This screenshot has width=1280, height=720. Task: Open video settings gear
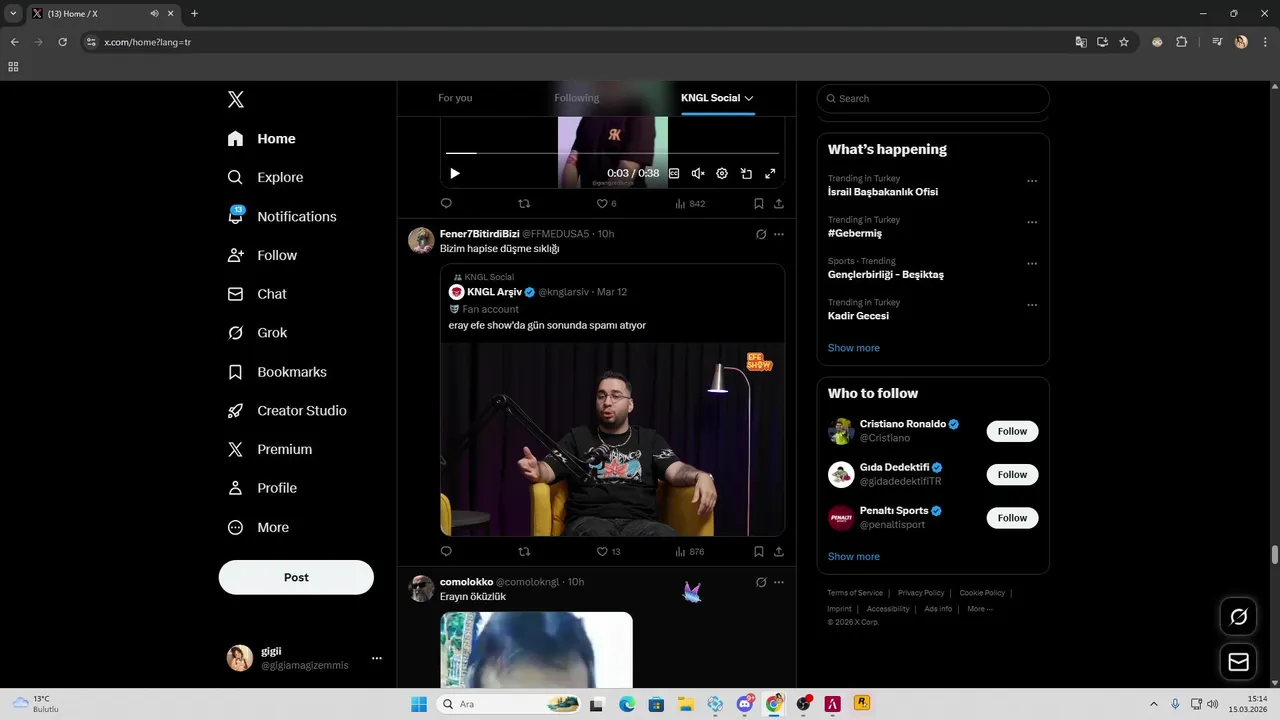click(722, 173)
